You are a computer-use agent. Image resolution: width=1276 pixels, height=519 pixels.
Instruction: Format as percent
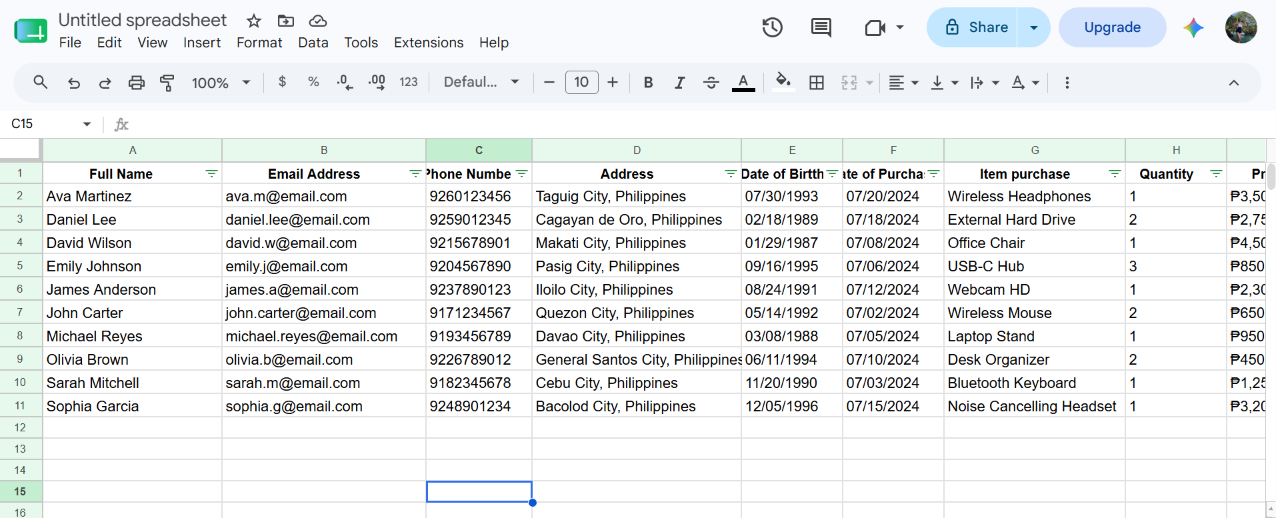click(313, 82)
